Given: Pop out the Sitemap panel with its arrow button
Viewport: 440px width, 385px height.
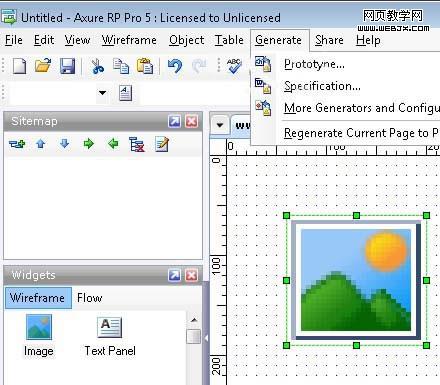Looking at the screenshot, I should (174, 121).
